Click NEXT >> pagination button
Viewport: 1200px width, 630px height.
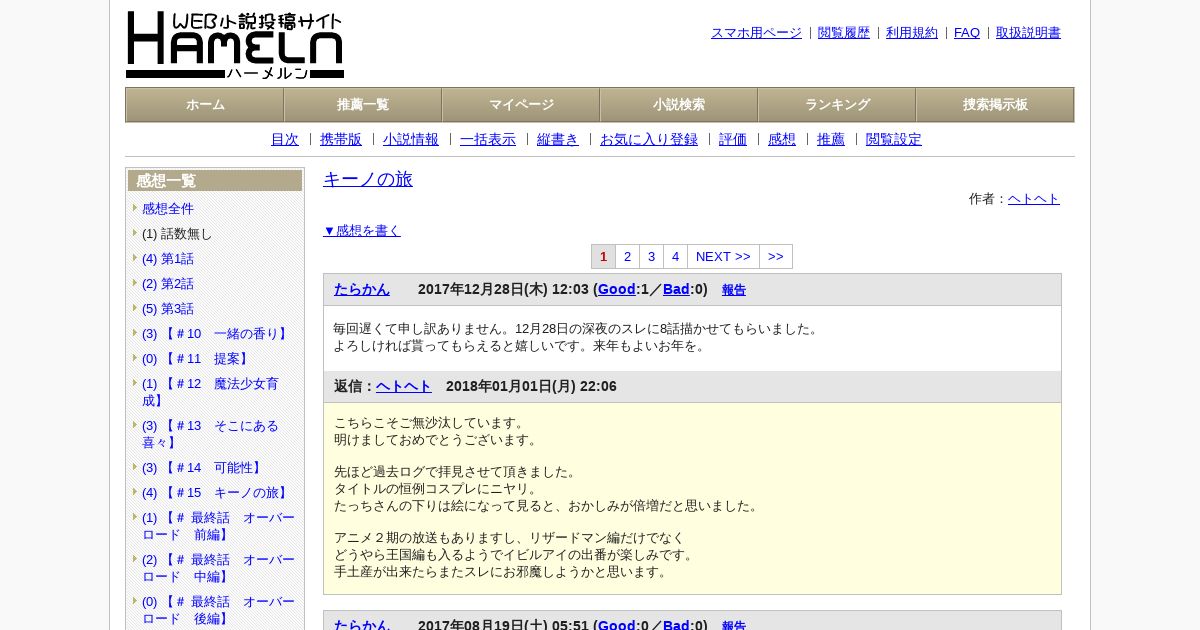[x=723, y=256]
